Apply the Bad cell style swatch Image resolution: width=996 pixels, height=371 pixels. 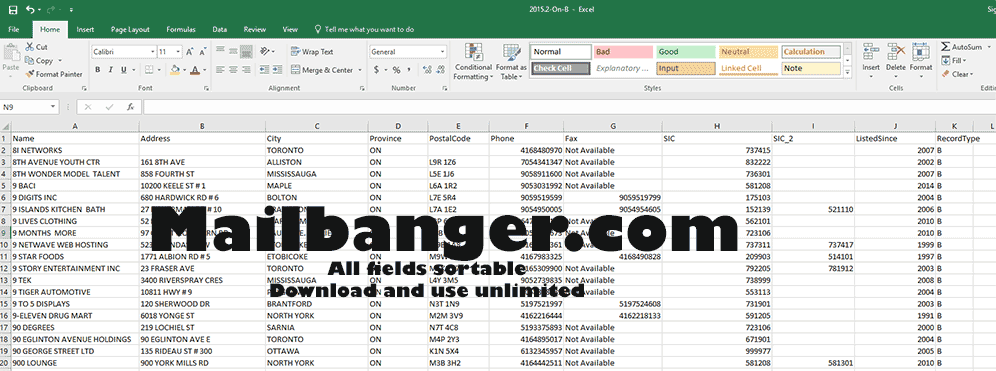[x=623, y=52]
